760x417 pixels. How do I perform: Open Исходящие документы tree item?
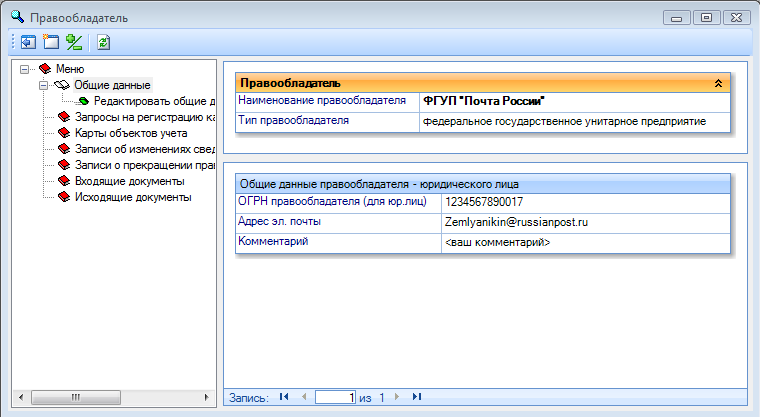pos(133,197)
